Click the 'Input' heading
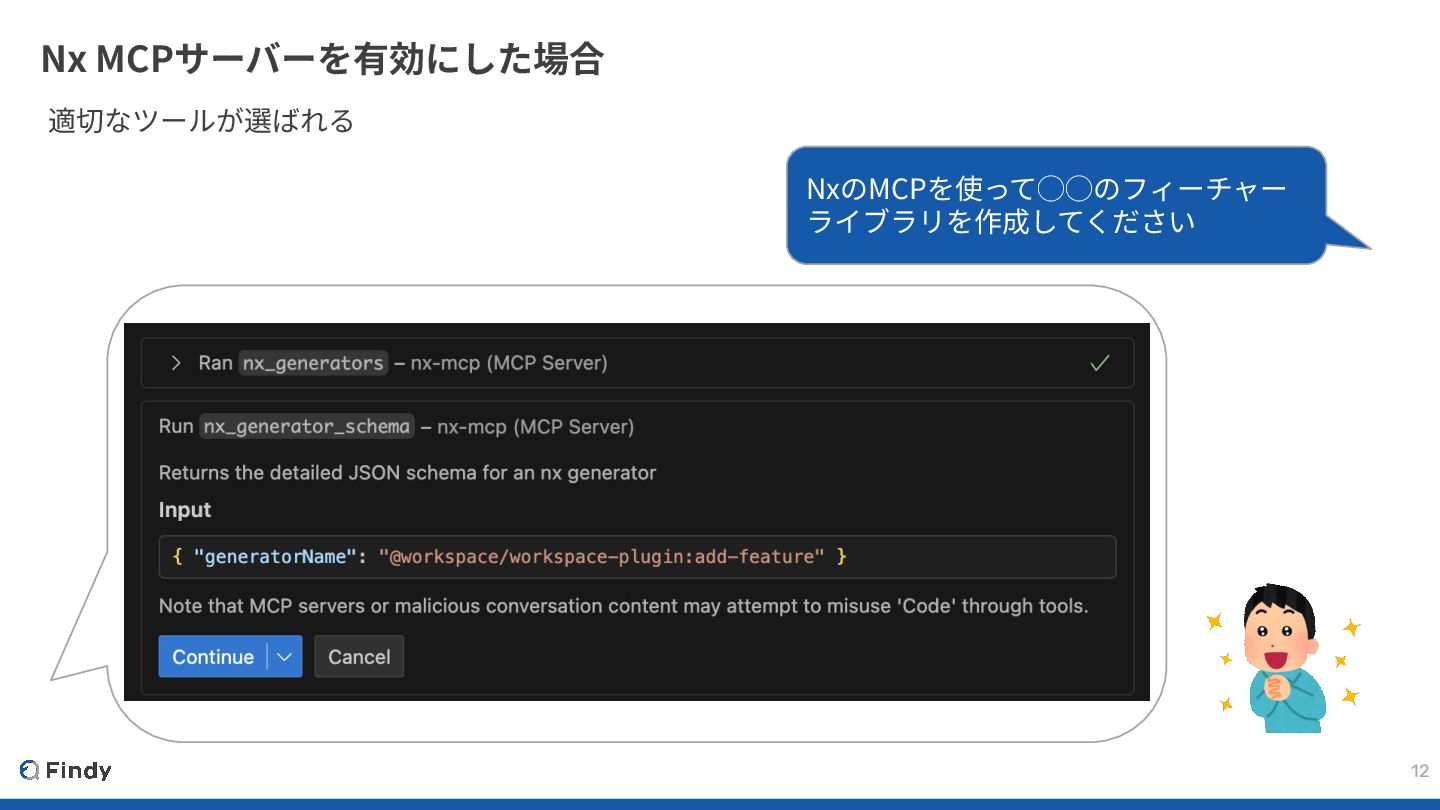Screen dimensions: 1440x810 [185, 510]
